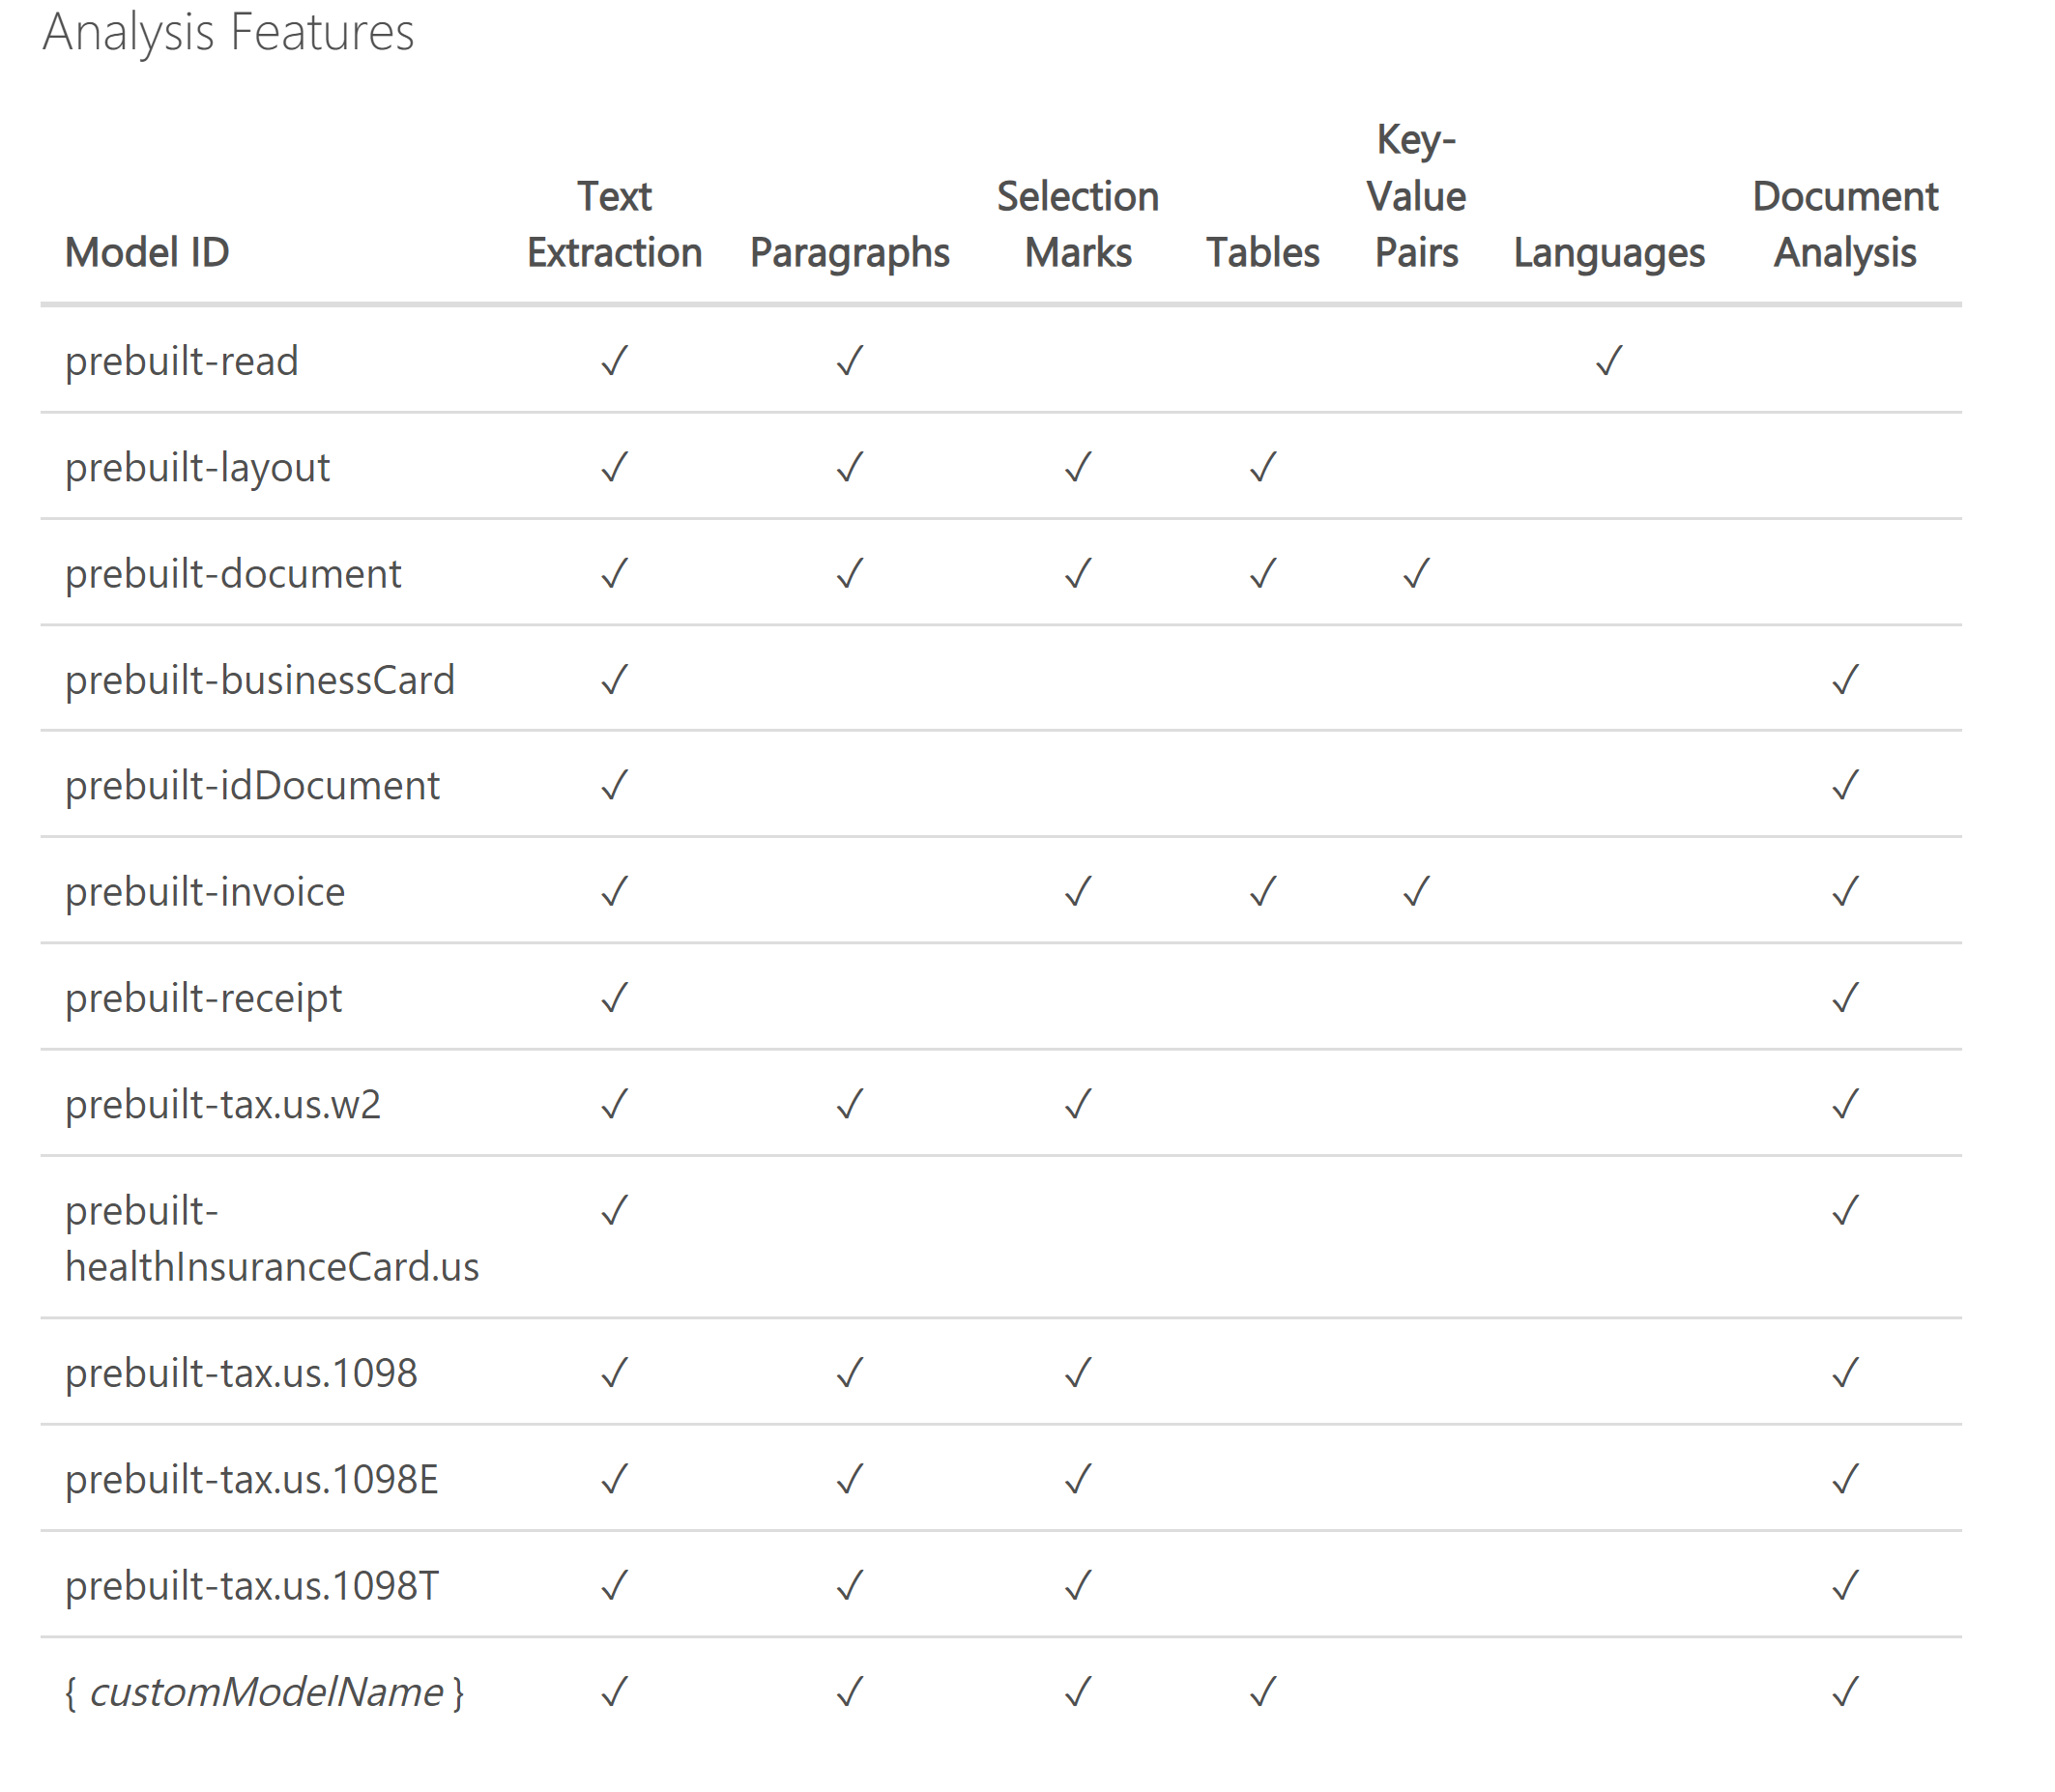Screen dimensions: 2055x1792
Task: Click the customModelName row label
Action: point(265,1692)
